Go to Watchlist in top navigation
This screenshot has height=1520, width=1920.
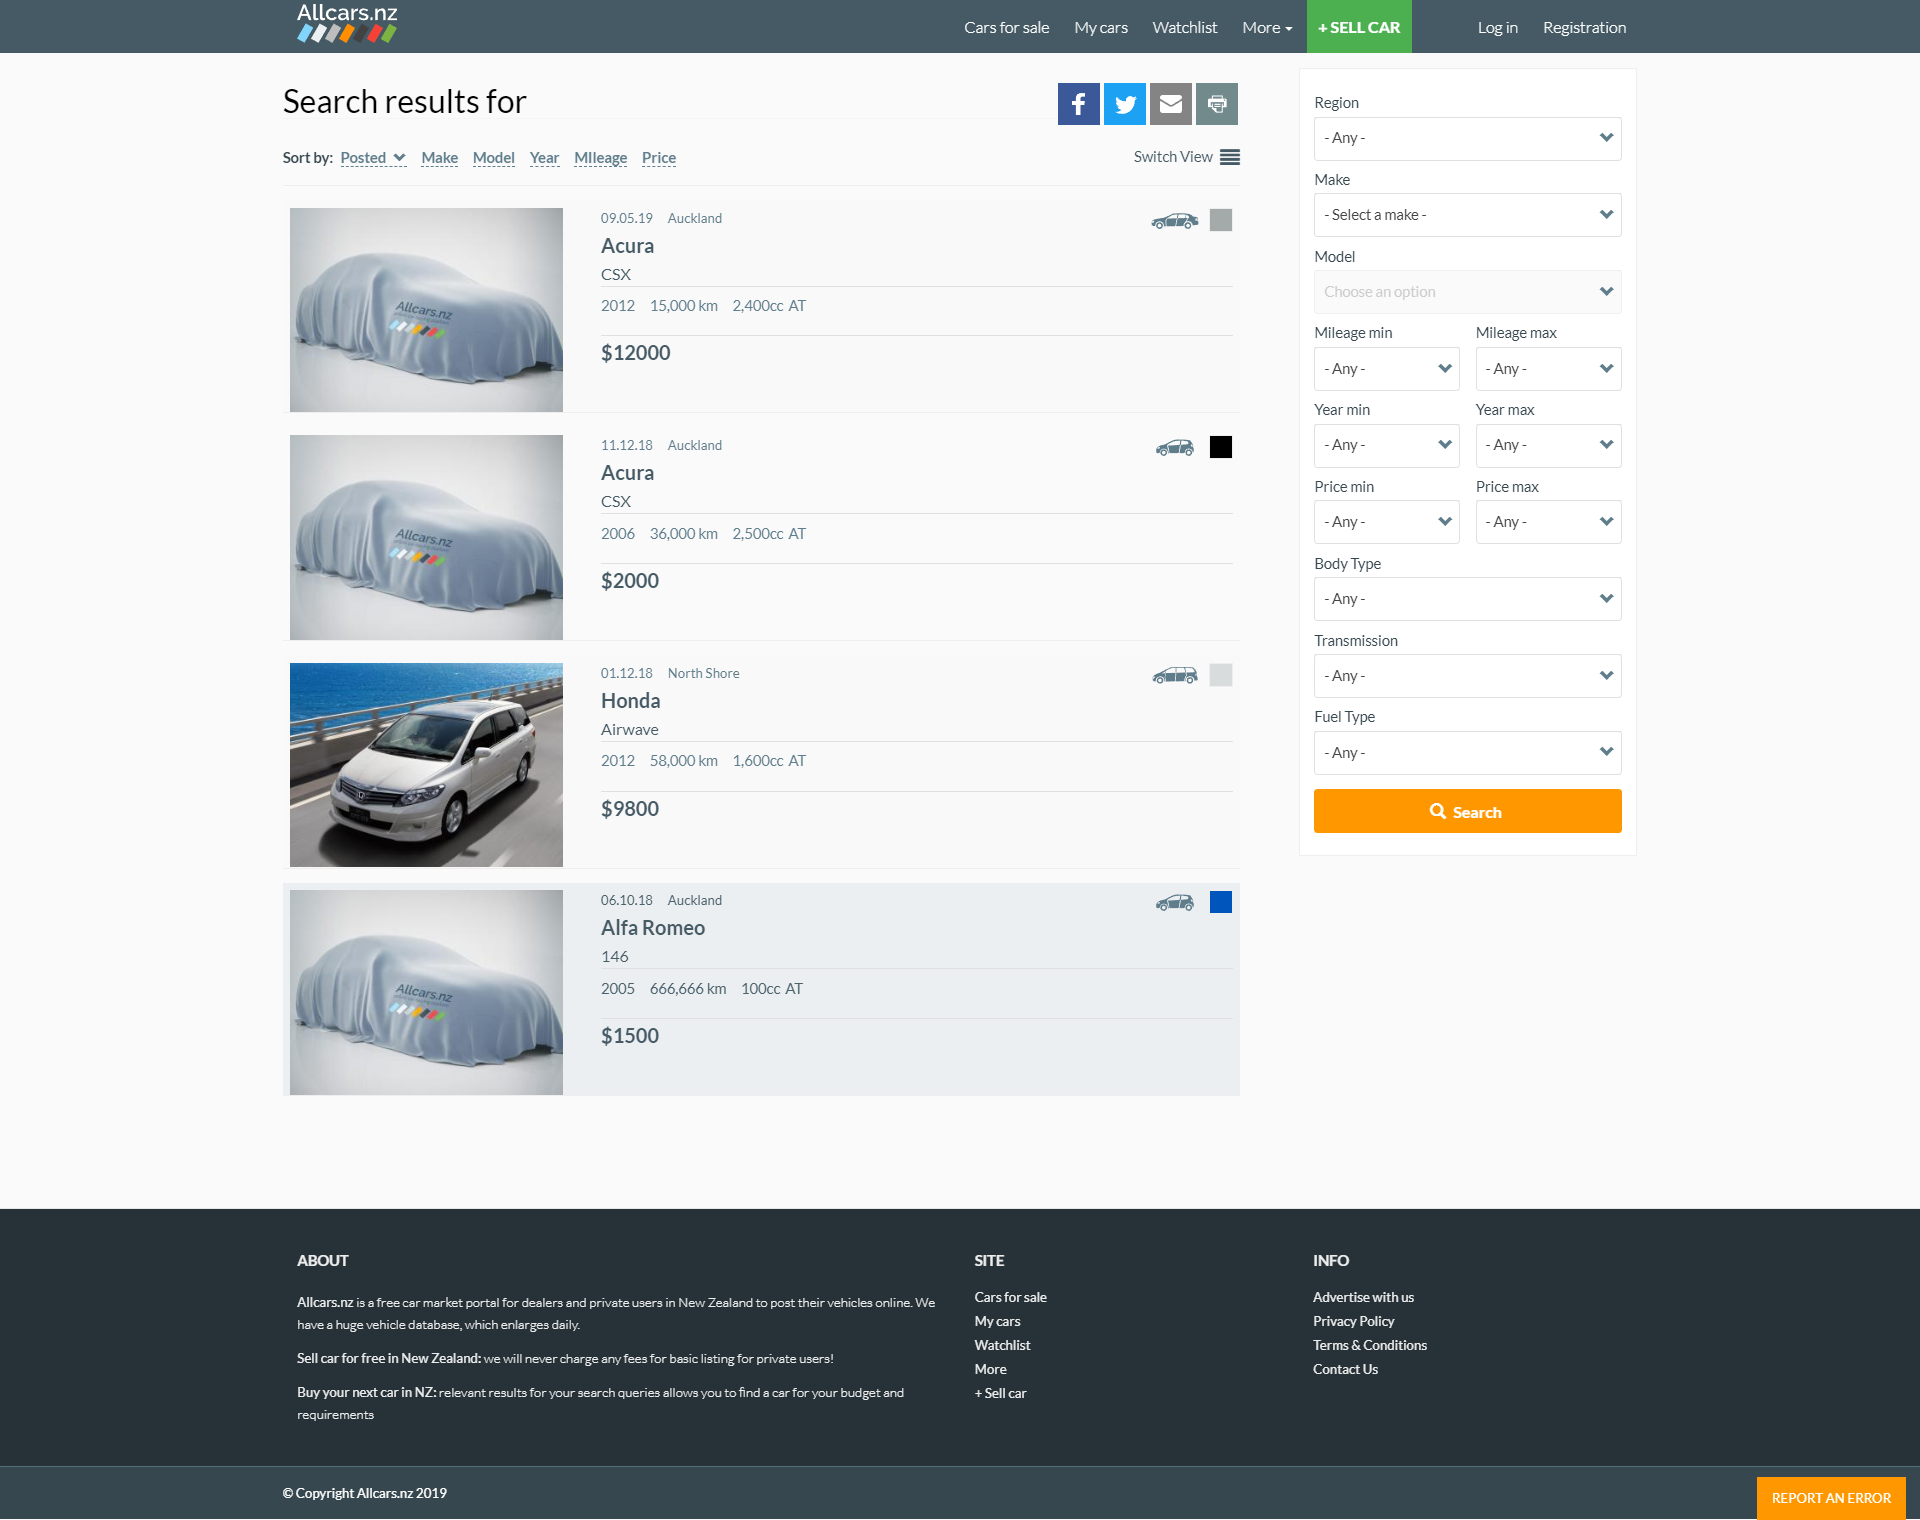(x=1184, y=28)
